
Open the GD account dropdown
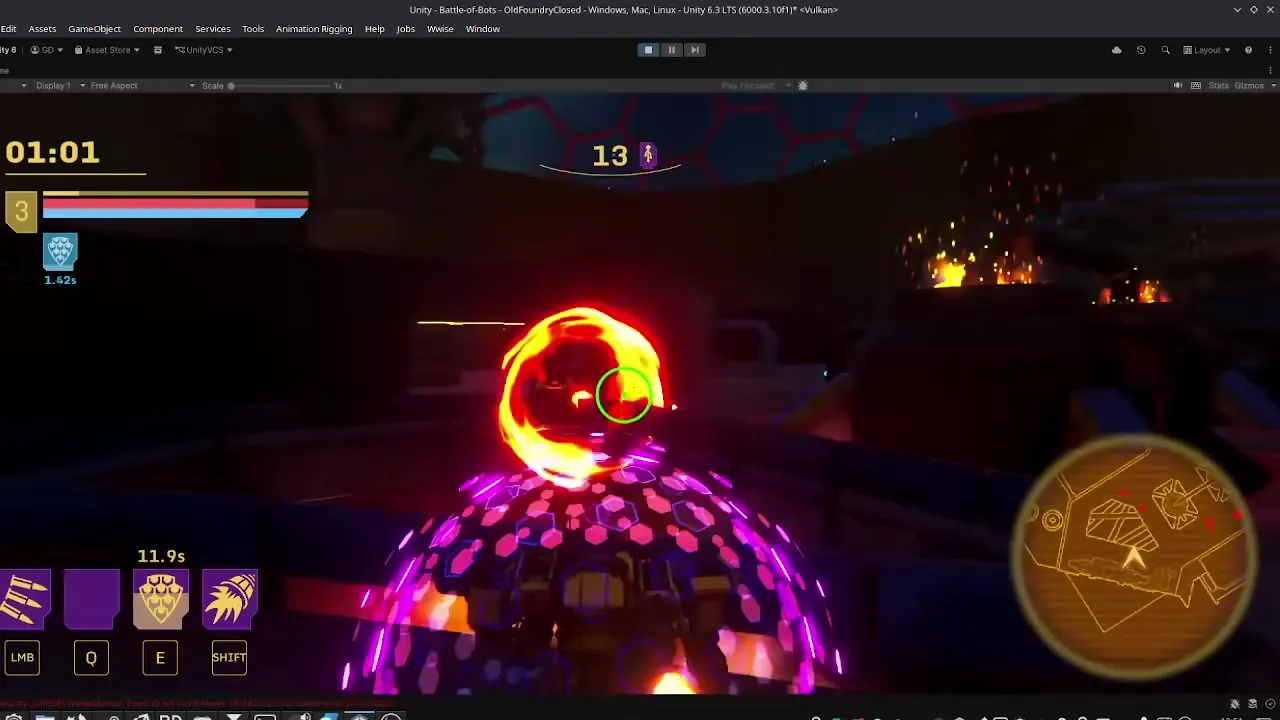point(46,50)
